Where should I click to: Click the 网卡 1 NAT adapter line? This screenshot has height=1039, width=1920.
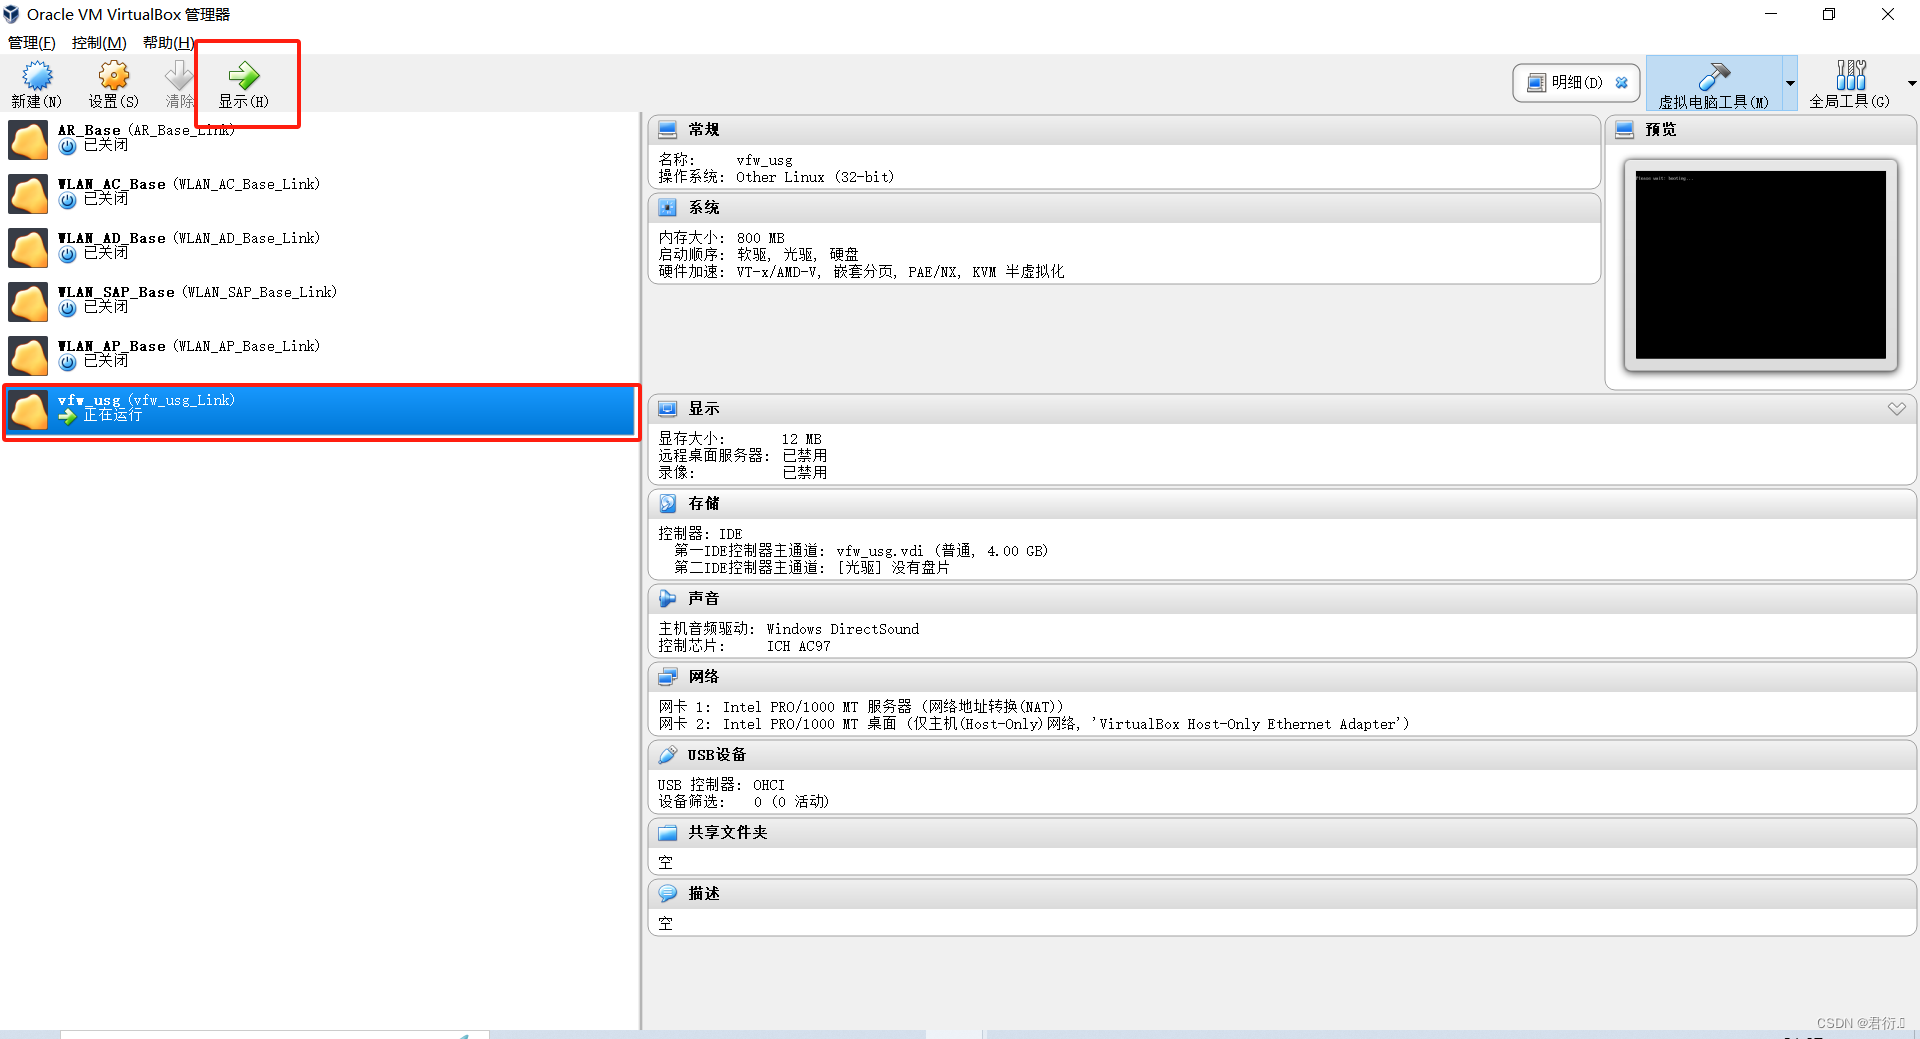coord(861,708)
